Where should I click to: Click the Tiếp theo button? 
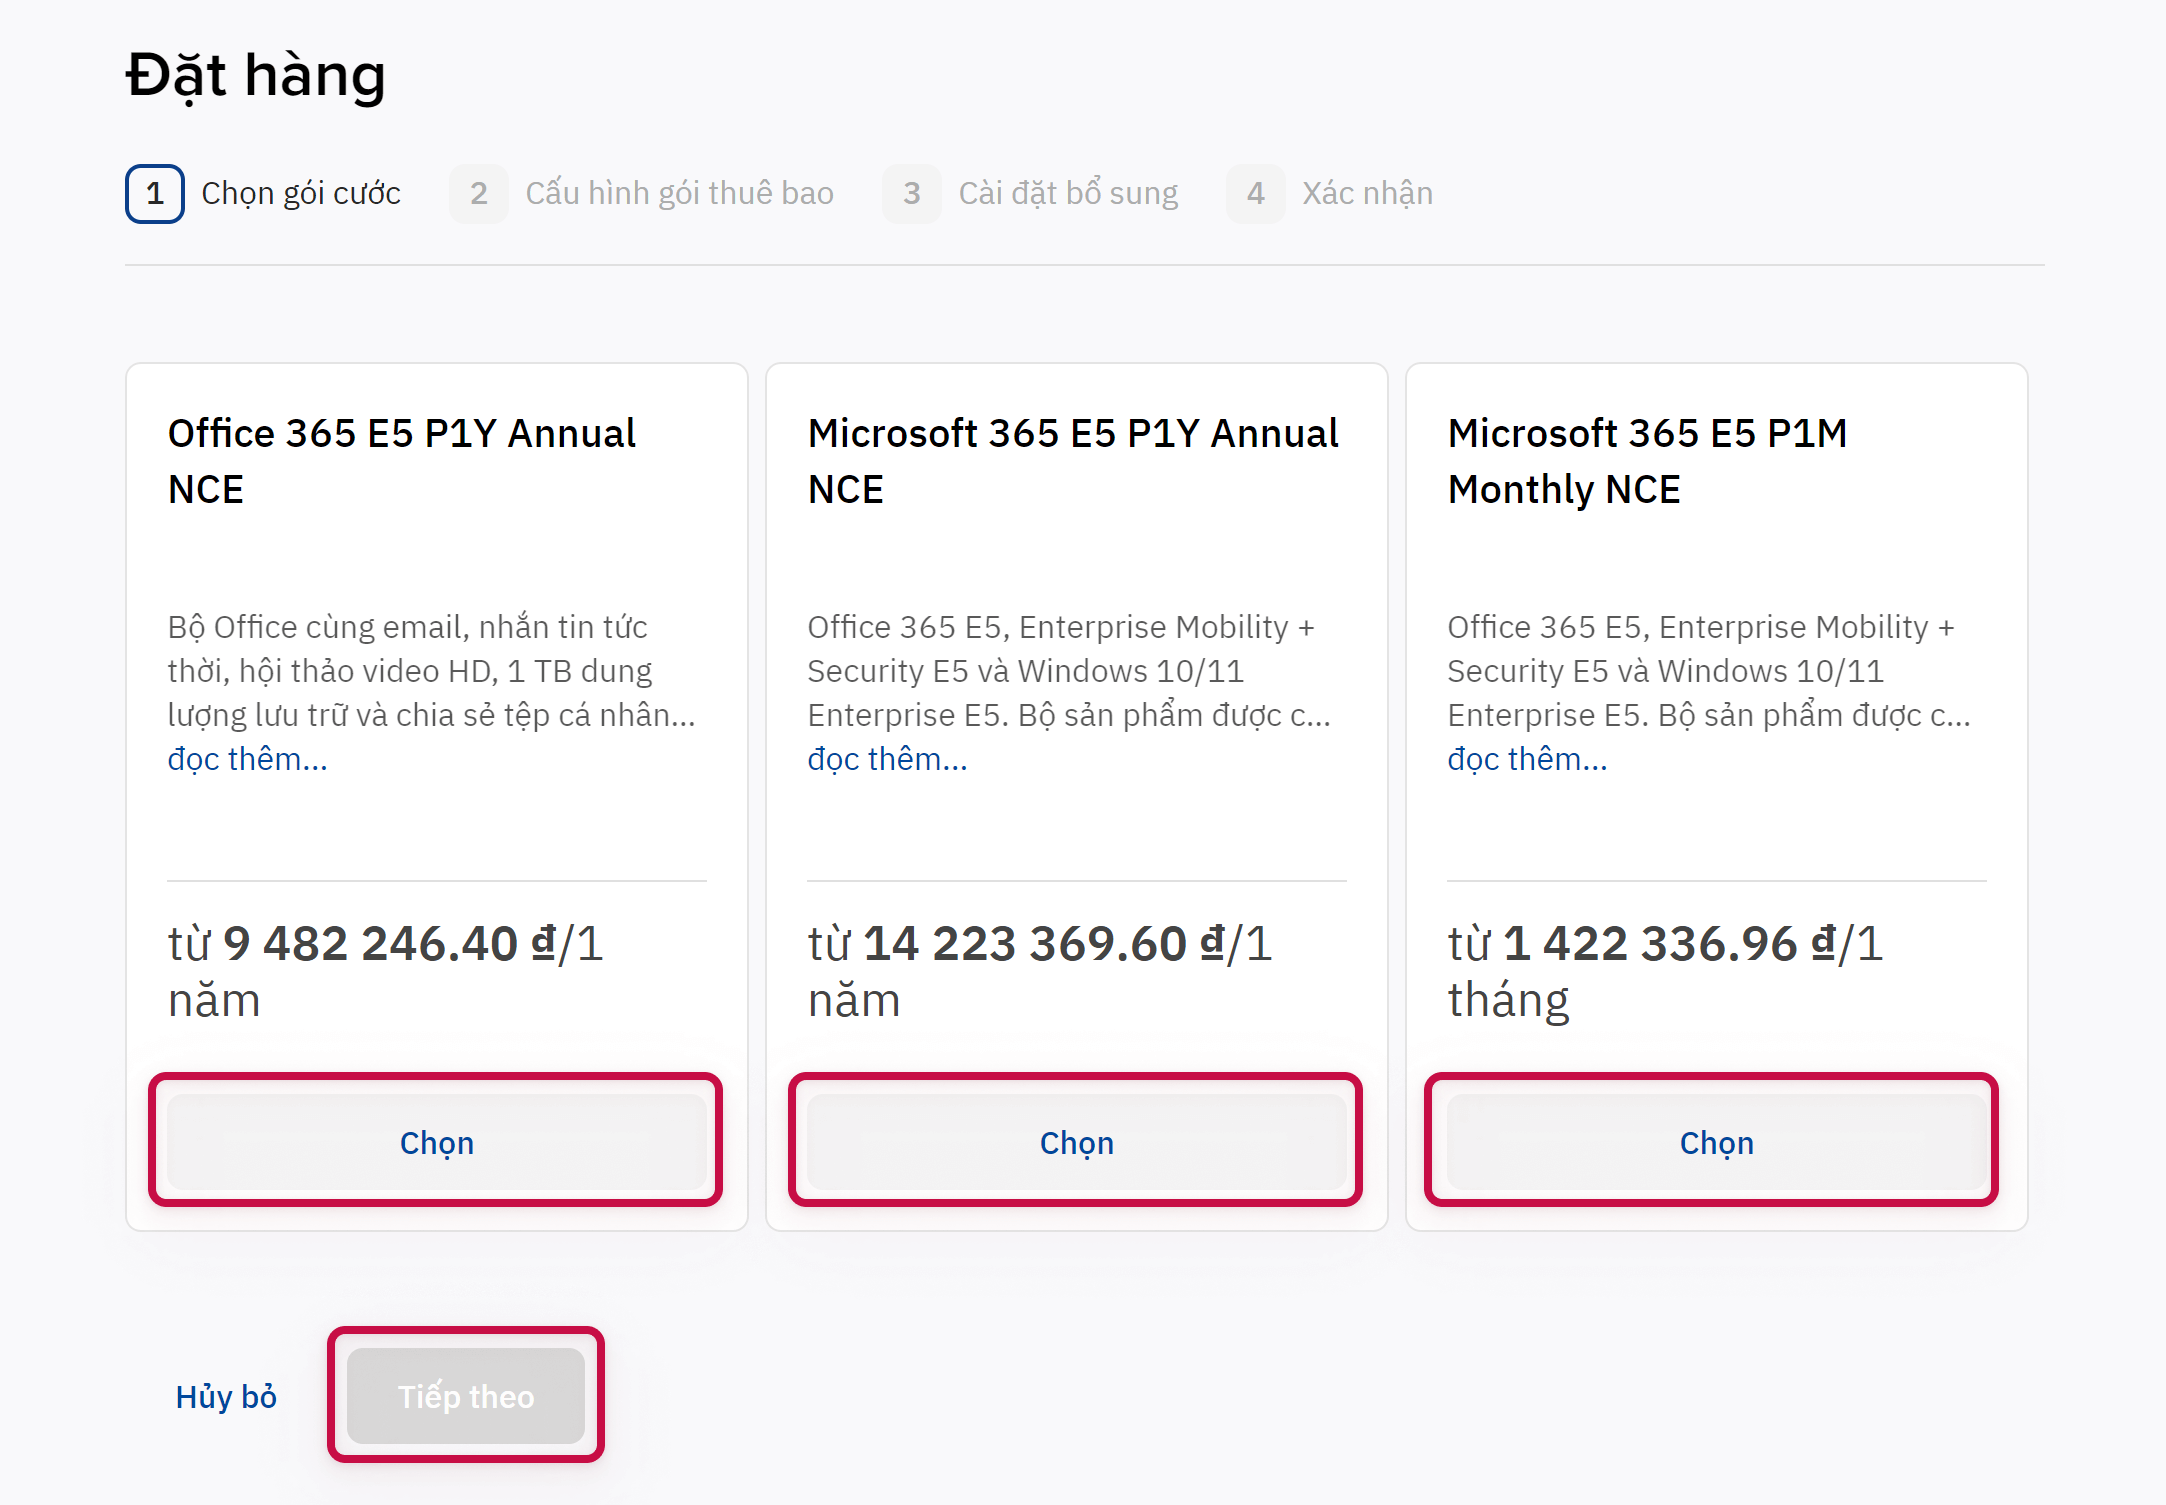pos(466,1396)
